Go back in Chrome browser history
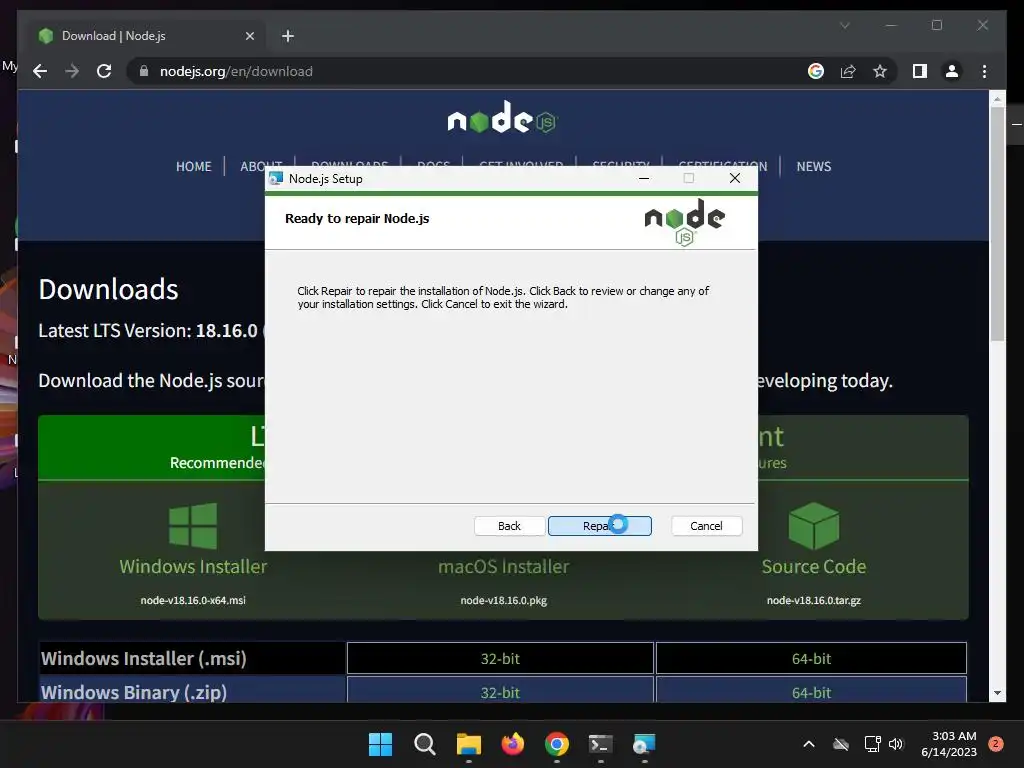Screen dimensions: 1024x768 tap(40, 71)
